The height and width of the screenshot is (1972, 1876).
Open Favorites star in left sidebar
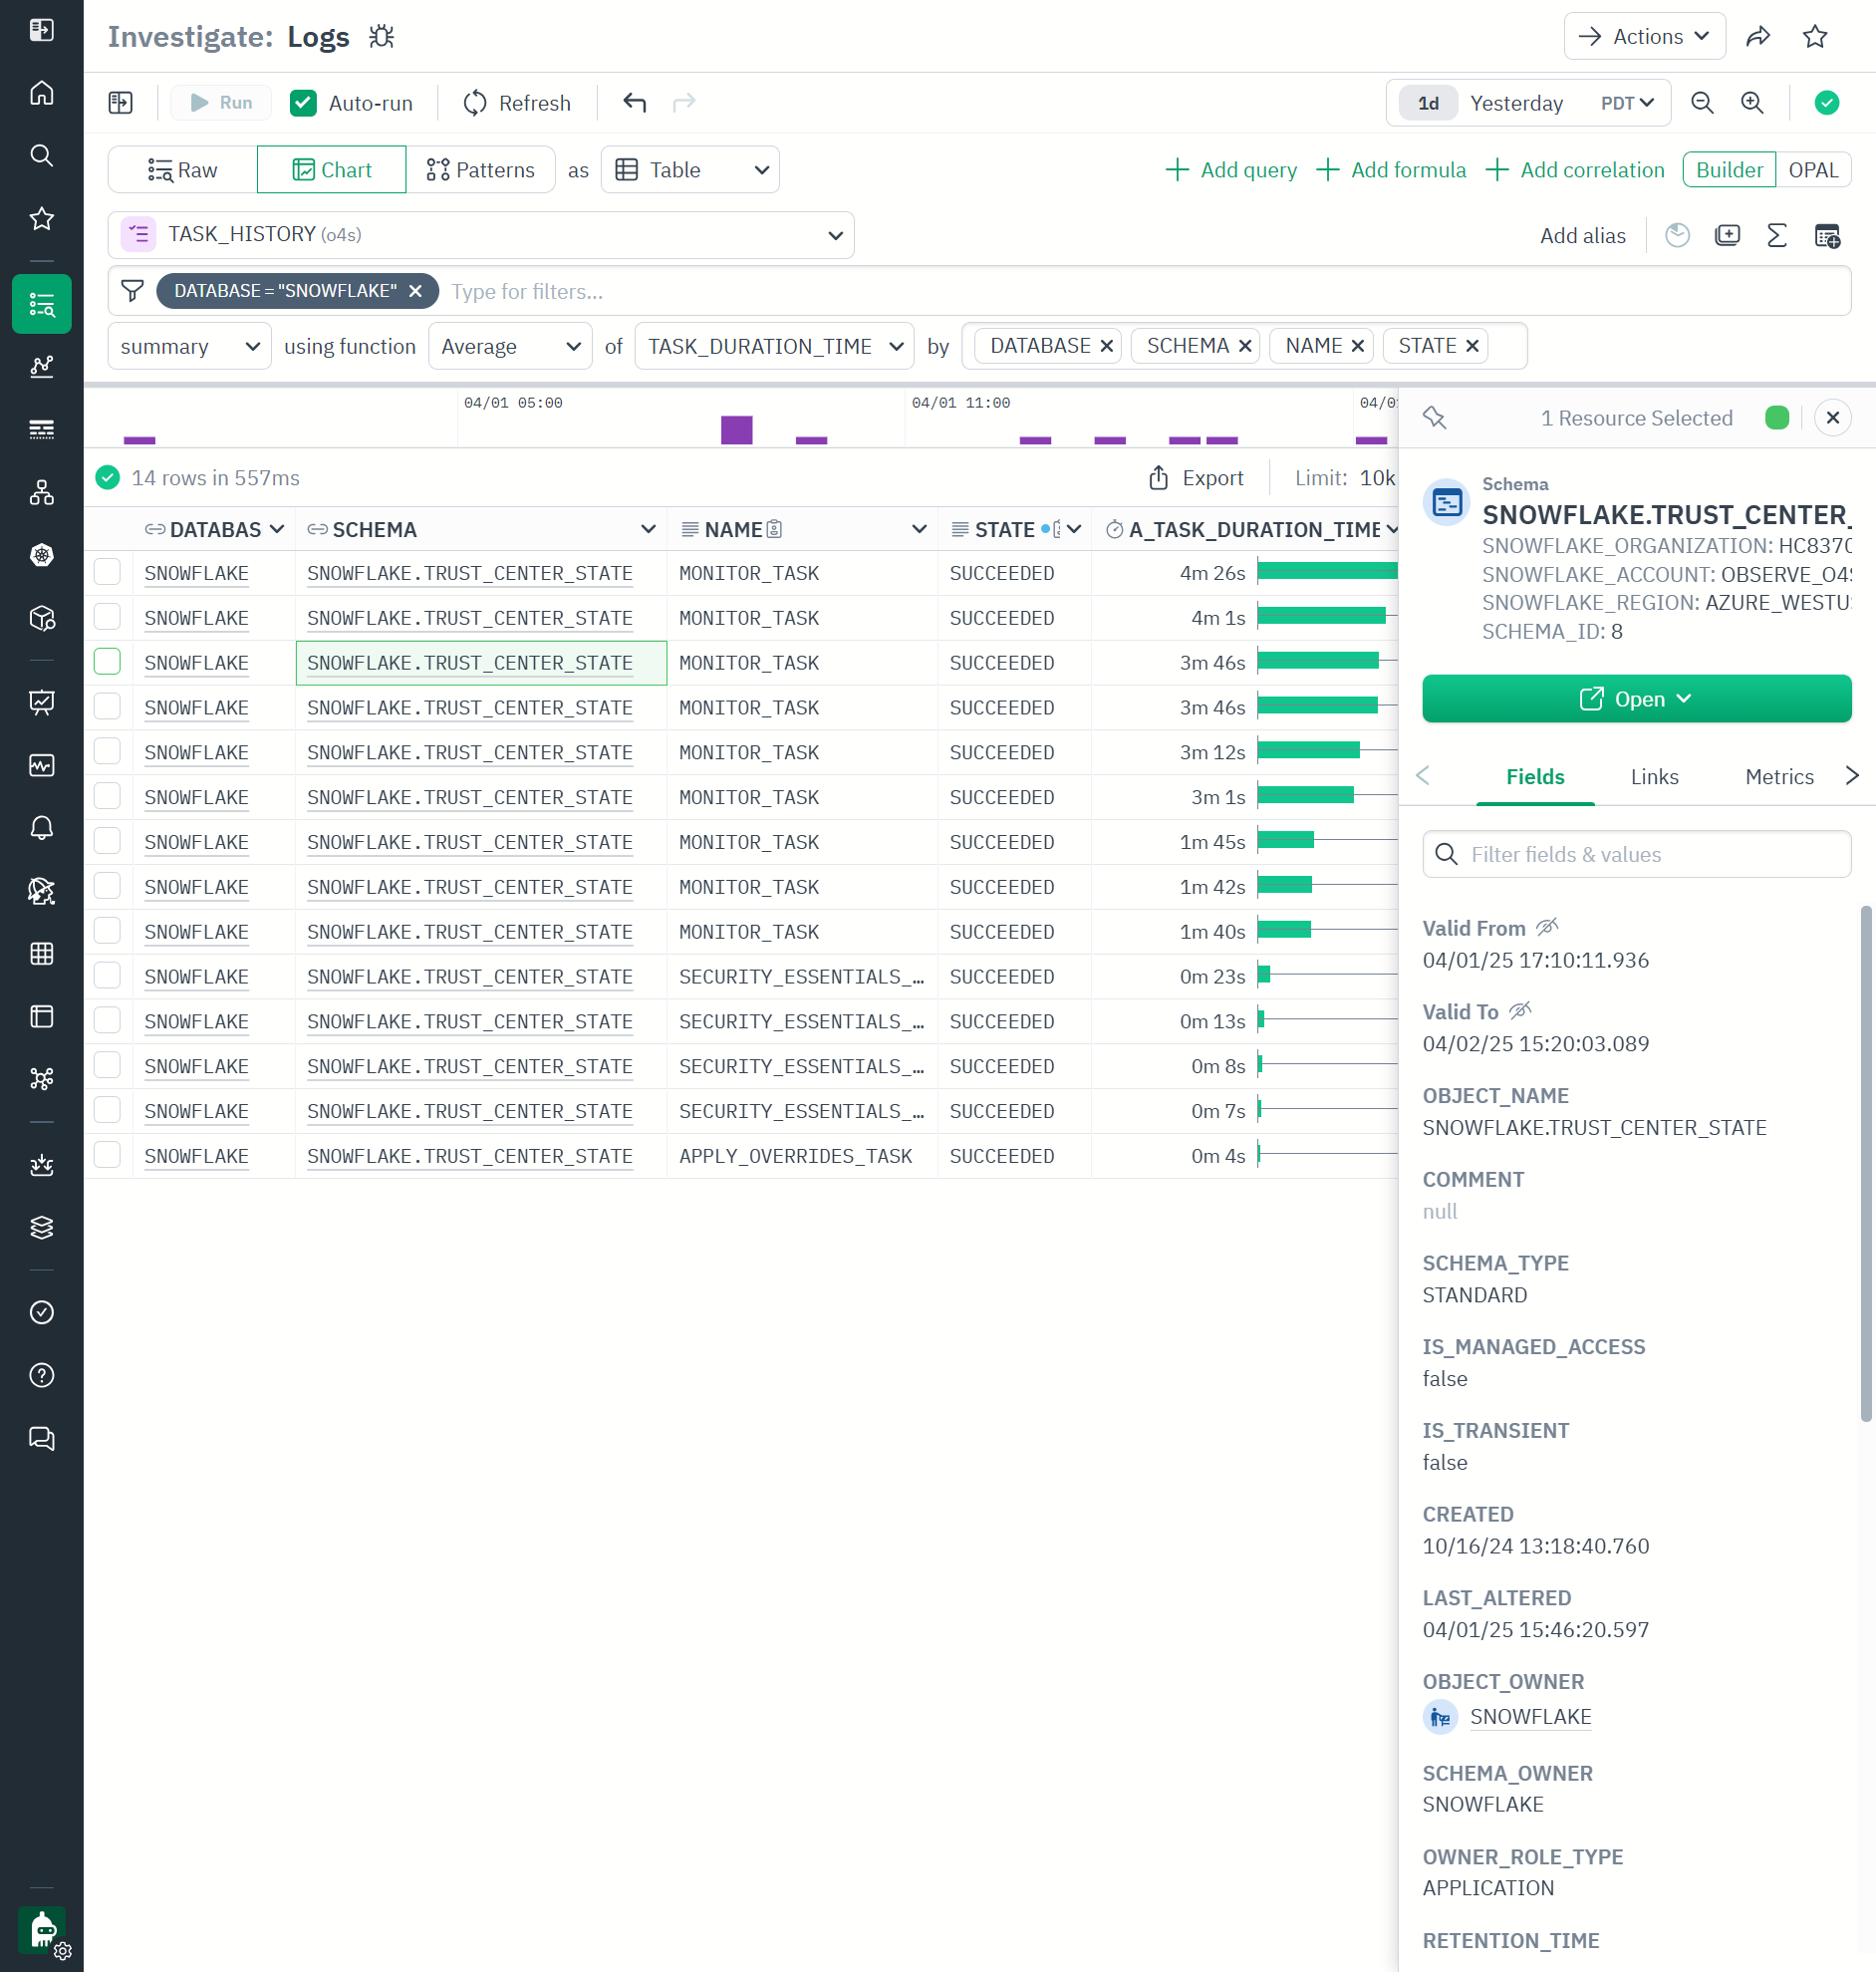pos(41,218)
